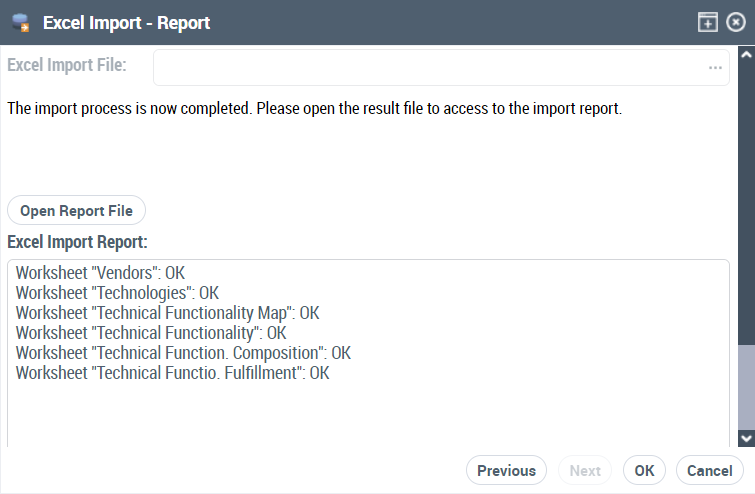This screenshot has height=494, width=755.
Task: Cancel the Excel import dialog
Action: pos(710,470)
